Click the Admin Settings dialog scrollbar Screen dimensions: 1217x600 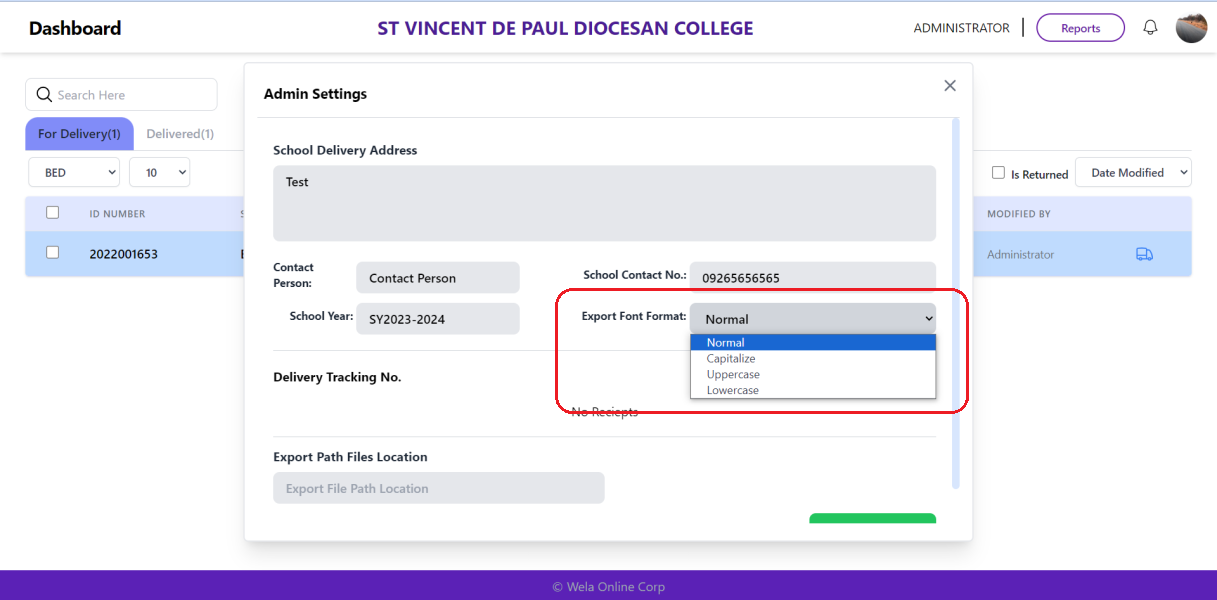[x=955, y=300]
